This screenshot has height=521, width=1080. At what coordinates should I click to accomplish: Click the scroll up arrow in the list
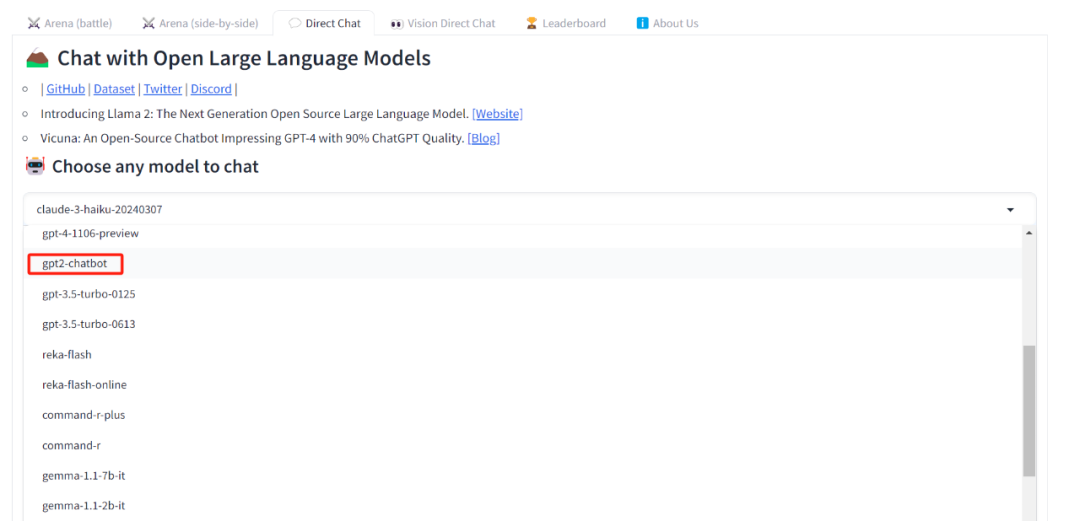tap(1029, 233)
